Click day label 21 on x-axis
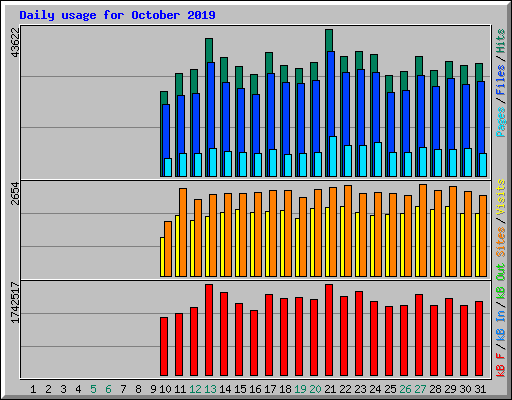 [x=330, y=389]
